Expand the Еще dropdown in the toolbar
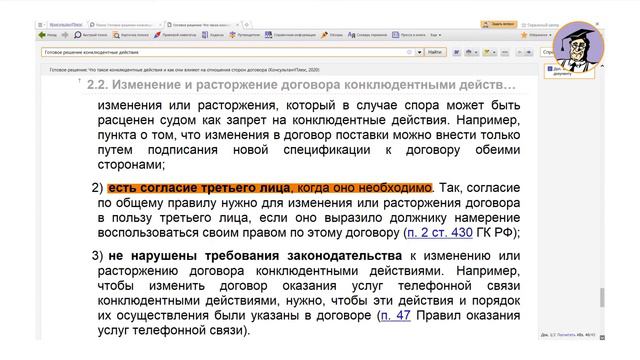The image size is (640, 360). [436, 35]
